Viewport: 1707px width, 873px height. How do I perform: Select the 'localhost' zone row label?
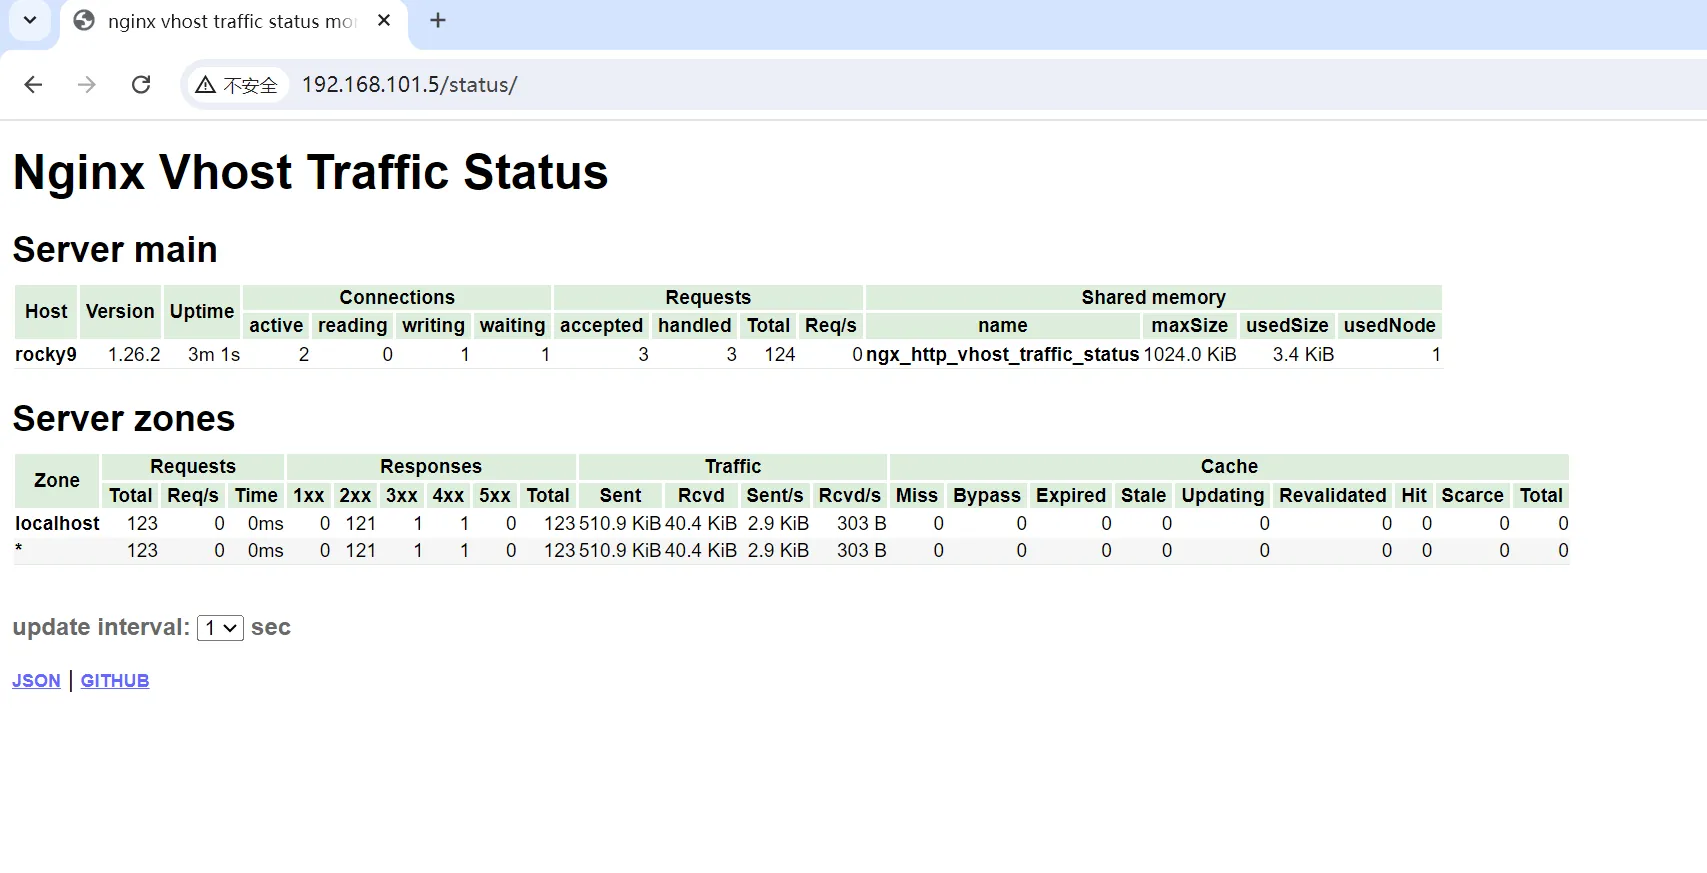pyautogui.click(x=57, y=524)
